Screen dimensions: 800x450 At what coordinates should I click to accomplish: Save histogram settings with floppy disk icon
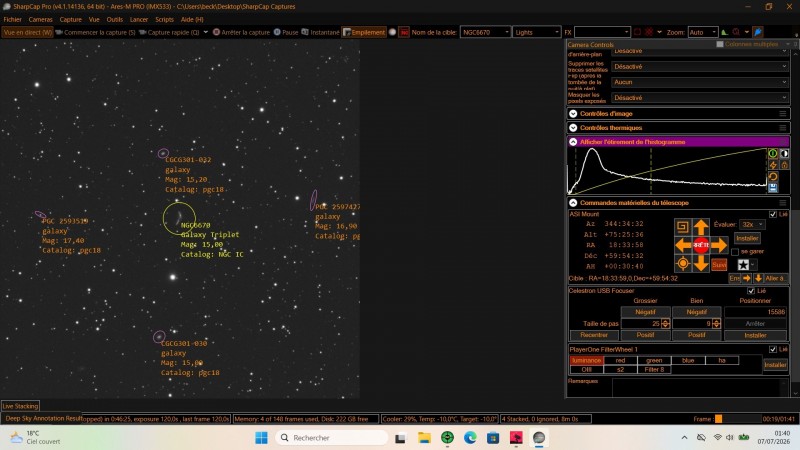tap(773, 188)
